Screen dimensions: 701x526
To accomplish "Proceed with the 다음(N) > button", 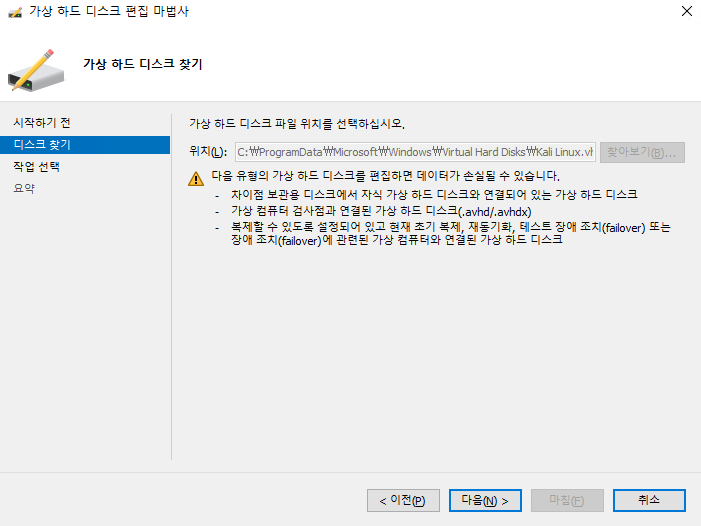I will click(485, 500).
